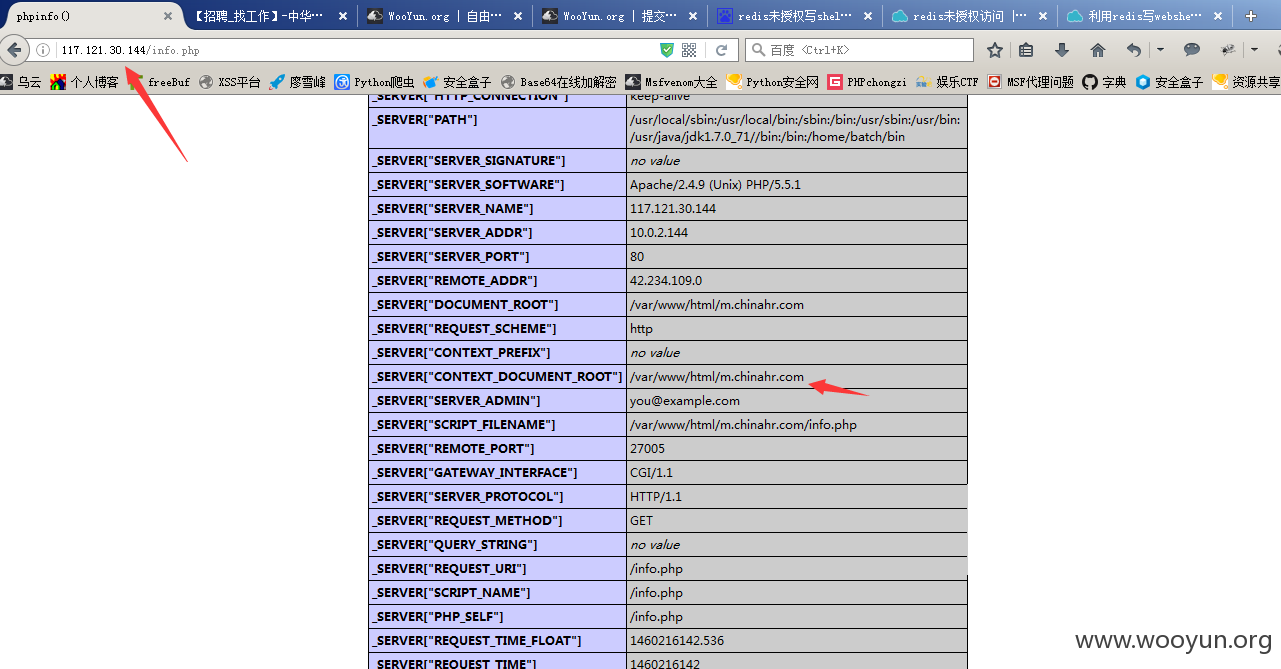Open the PHPchongzi bookmark
1281x669 pixels.
tap(867, 82)
